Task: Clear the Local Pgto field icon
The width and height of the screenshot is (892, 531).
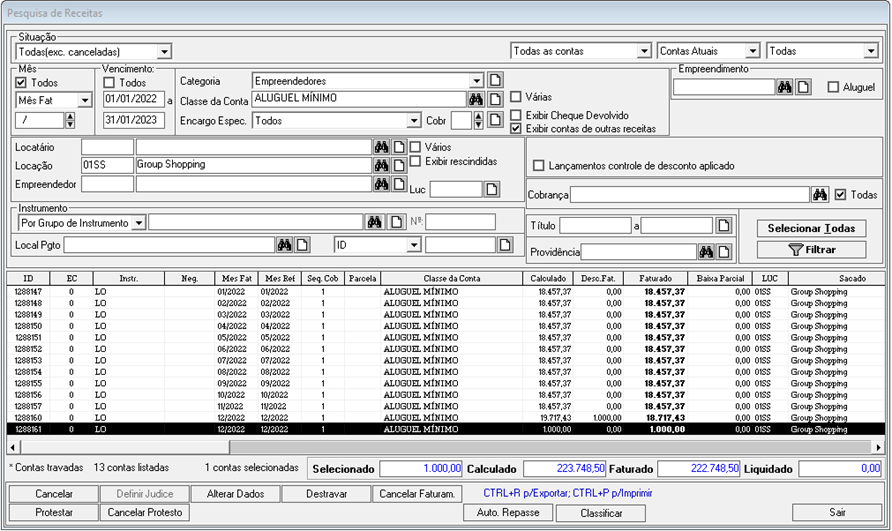Action: (303, 245)
